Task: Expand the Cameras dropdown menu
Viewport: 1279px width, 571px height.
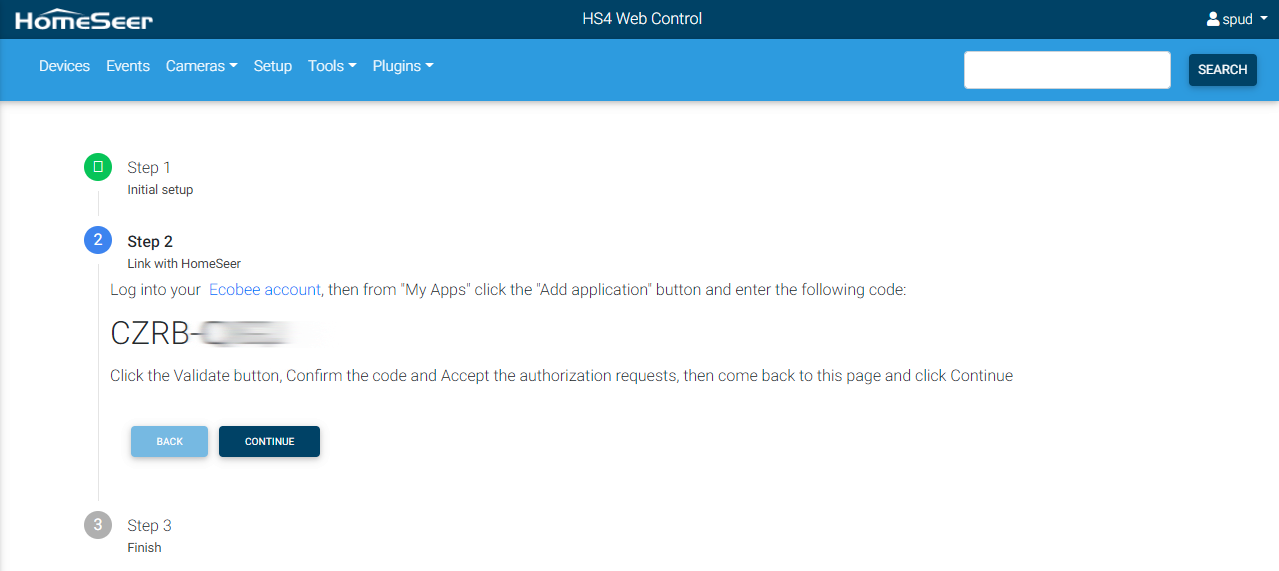Action: pyautogui.click(x=201, y=66)
